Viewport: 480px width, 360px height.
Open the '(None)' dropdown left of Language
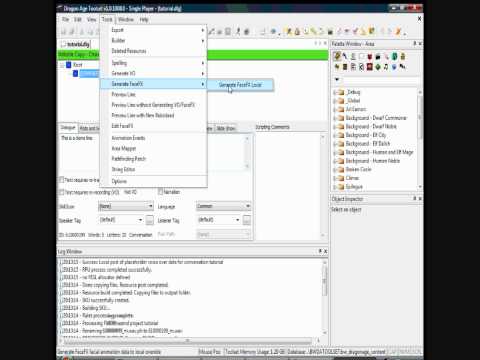point(126,206)
